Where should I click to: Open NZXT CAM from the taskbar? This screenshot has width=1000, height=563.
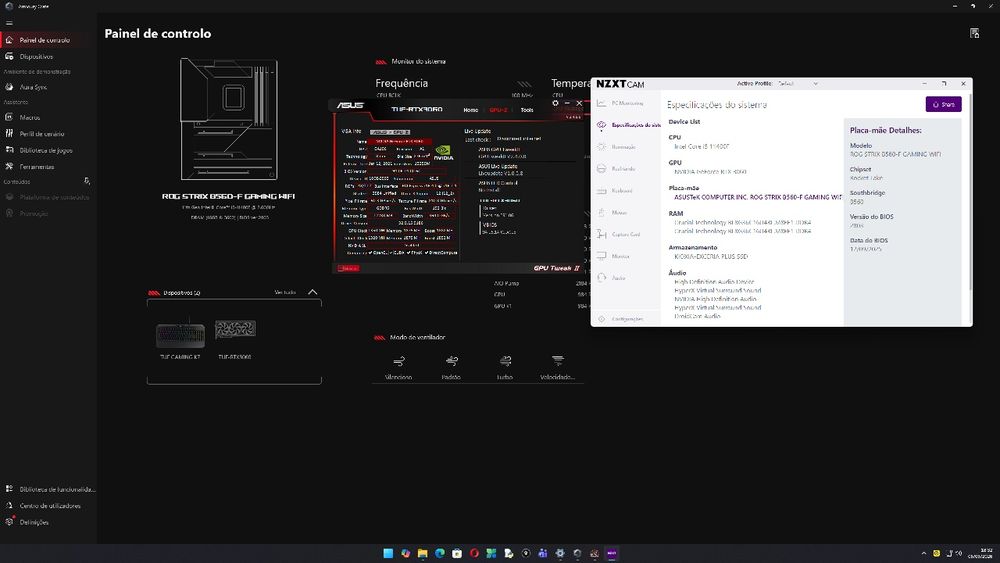click(x=612, y=553)
